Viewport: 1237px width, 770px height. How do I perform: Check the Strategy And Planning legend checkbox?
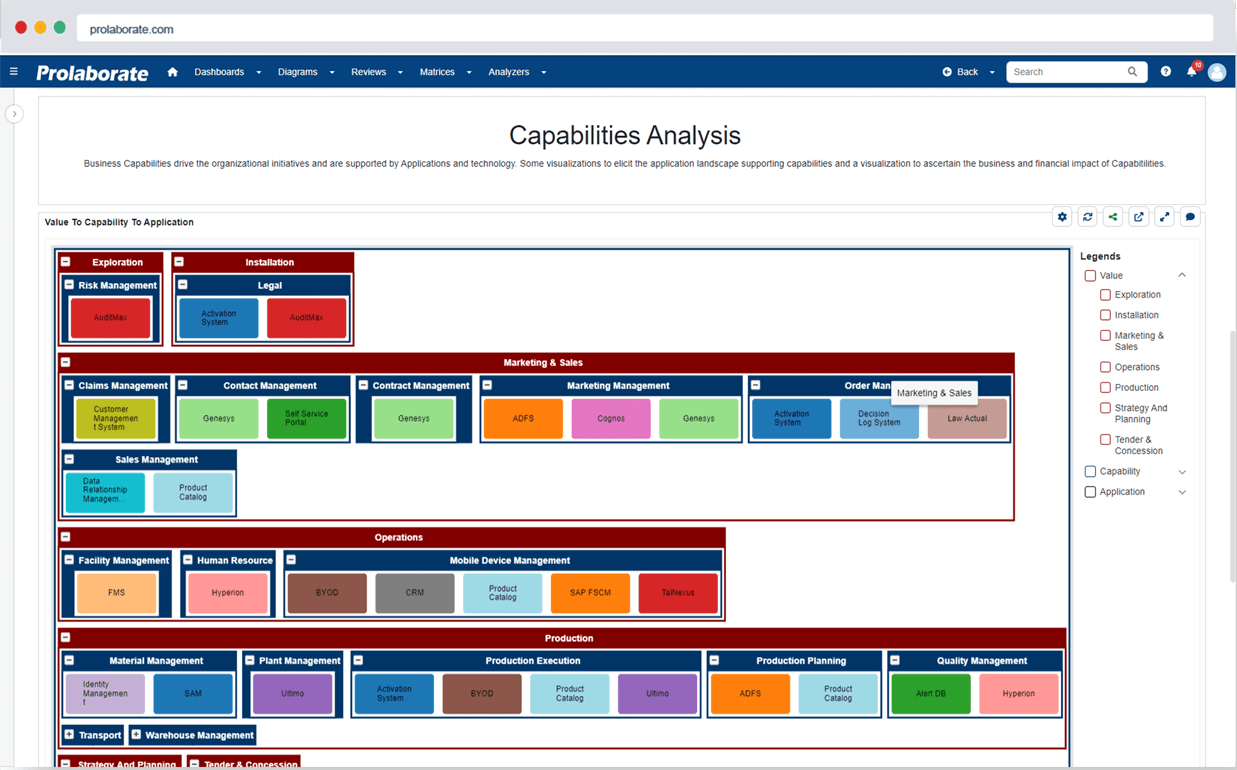[1105, 408]
